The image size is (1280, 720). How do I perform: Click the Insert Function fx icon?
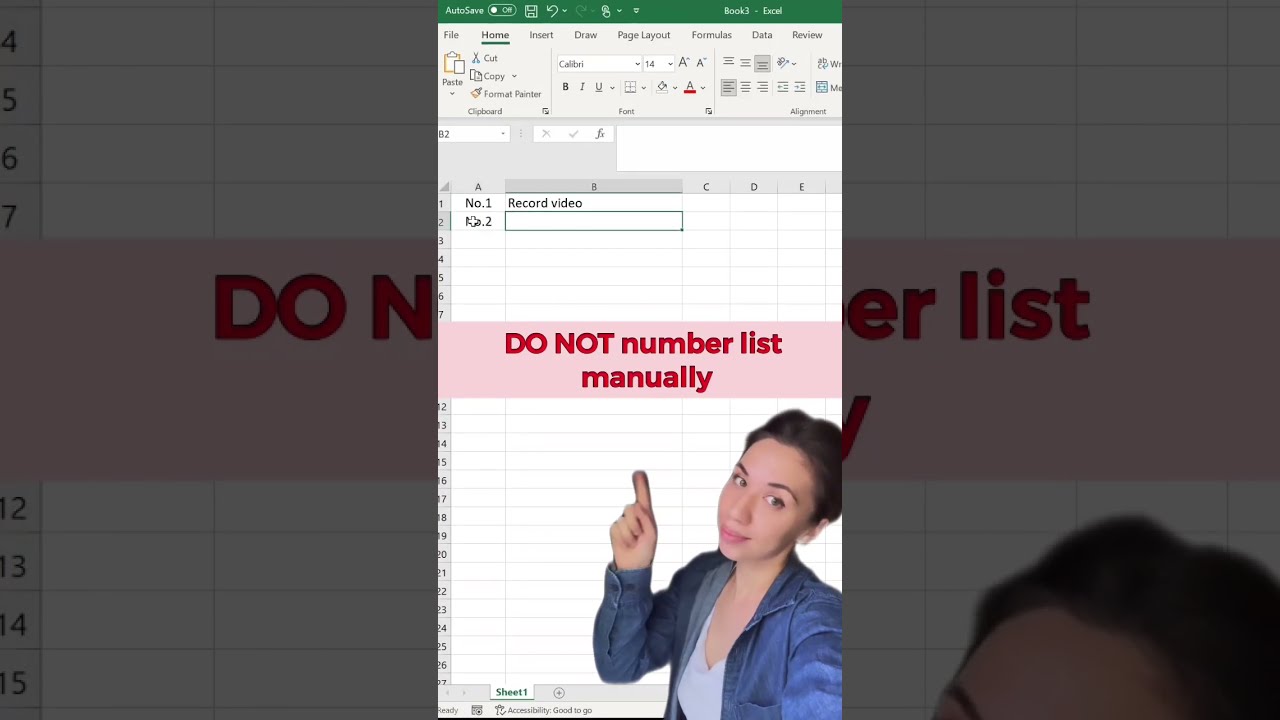click(600, 133)
